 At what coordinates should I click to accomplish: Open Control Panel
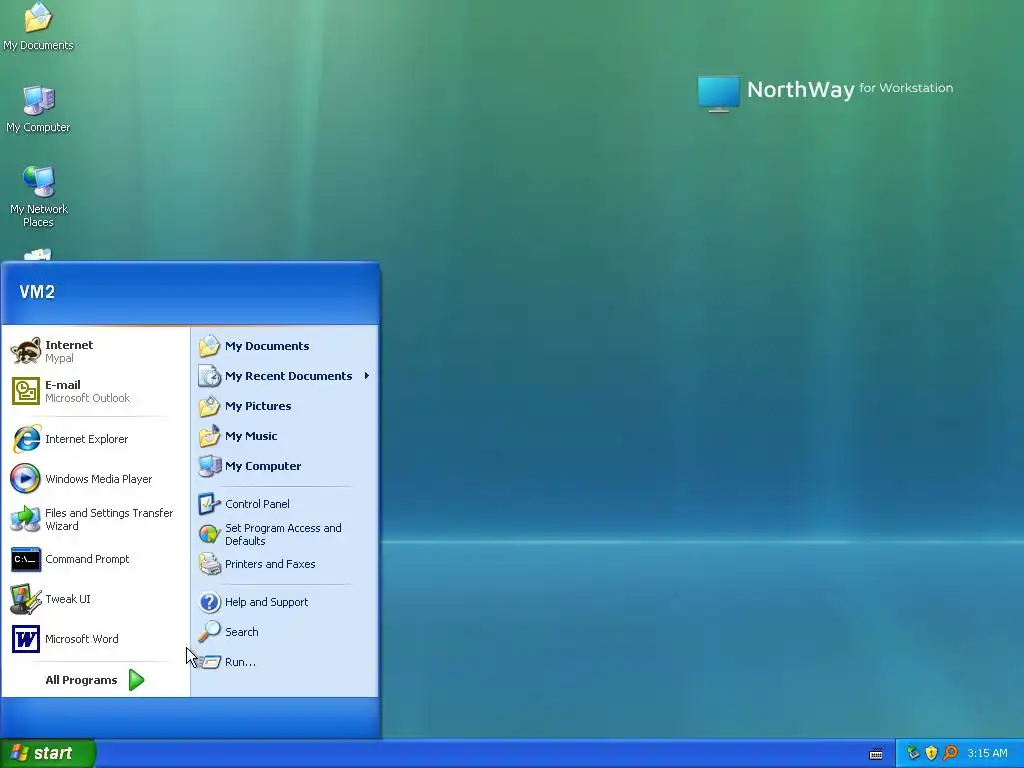pyautogui.click(x=284, y=504)
